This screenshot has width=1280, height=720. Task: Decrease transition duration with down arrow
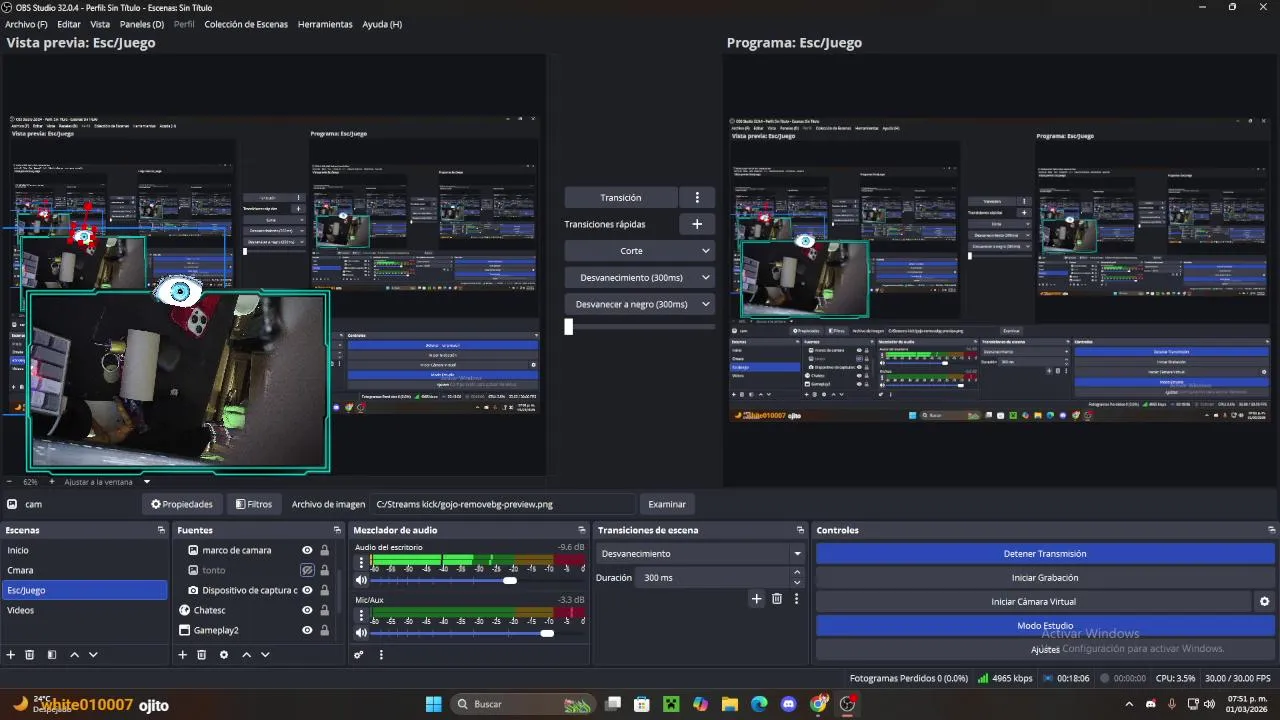797,582
